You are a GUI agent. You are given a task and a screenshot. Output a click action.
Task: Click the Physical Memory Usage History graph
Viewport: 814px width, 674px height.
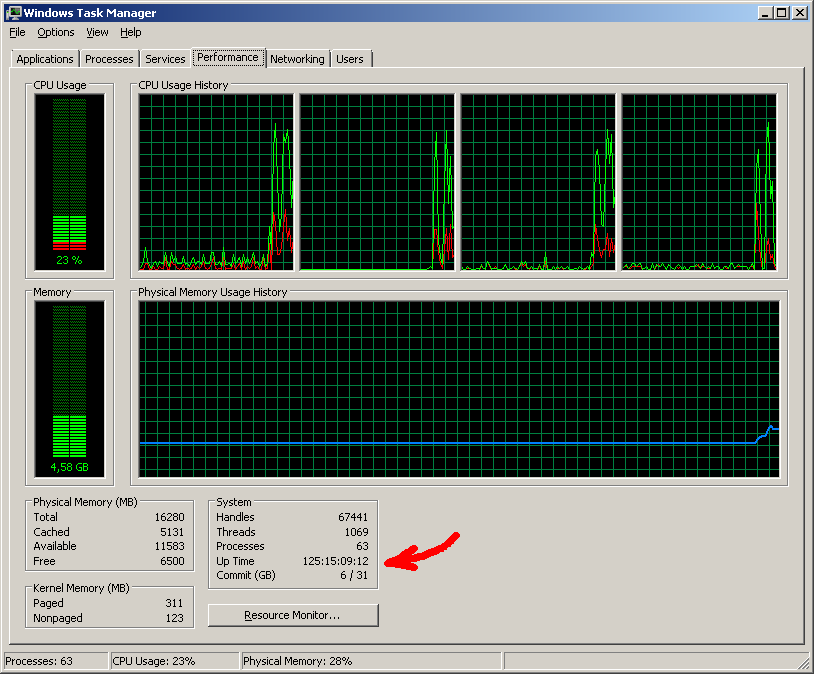[x=458, y=389]
